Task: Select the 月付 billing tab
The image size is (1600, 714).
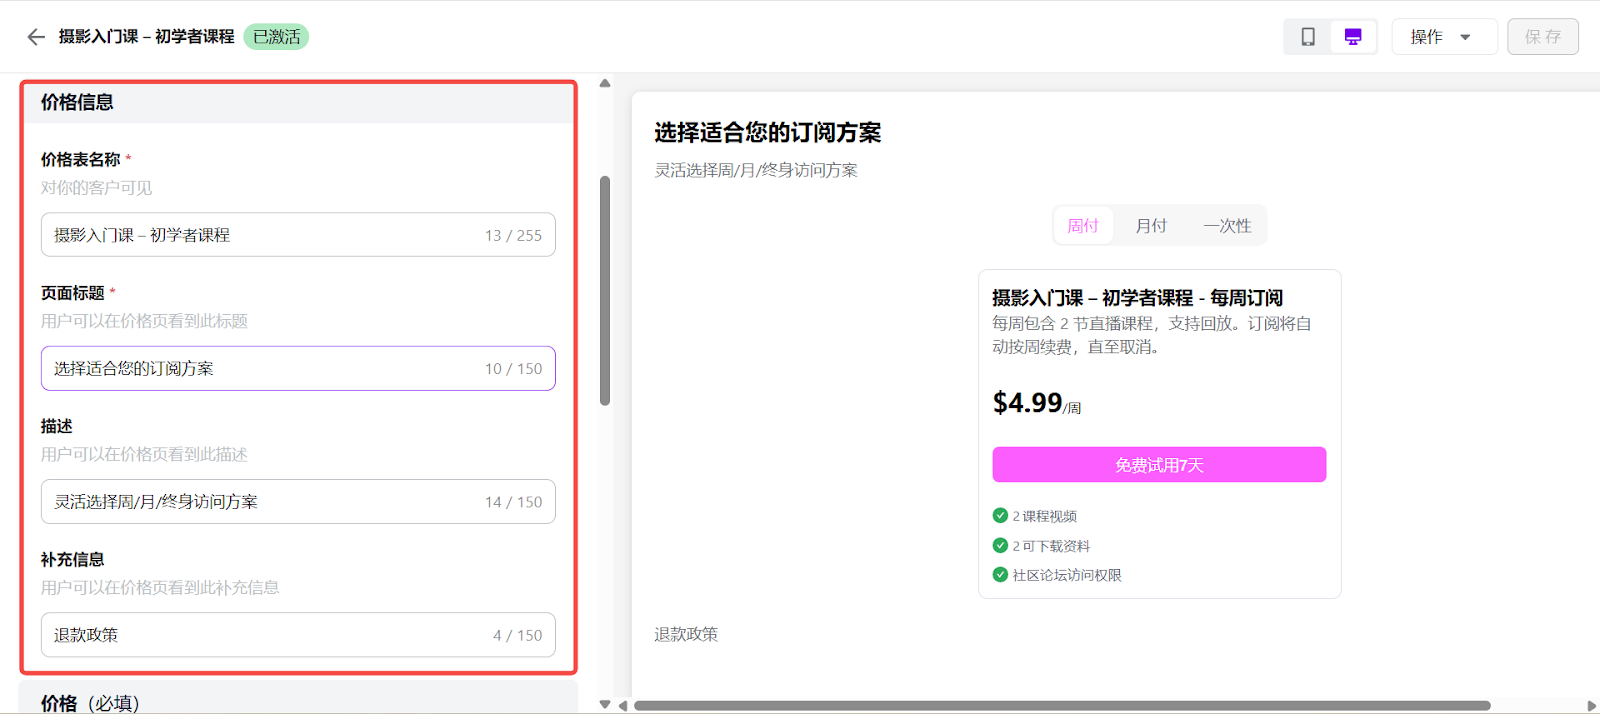Action: coord(1151,226)
